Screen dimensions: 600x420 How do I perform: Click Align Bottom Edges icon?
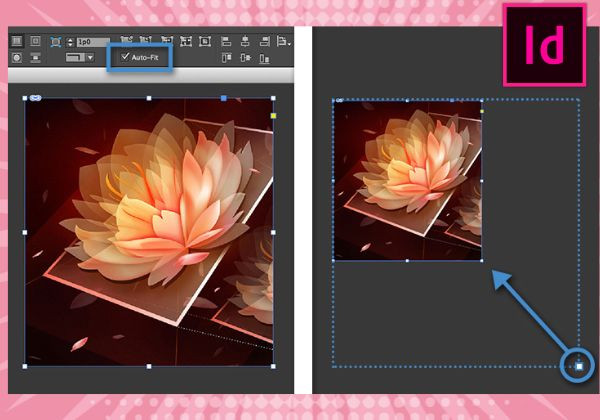click(x=264, y=59)
